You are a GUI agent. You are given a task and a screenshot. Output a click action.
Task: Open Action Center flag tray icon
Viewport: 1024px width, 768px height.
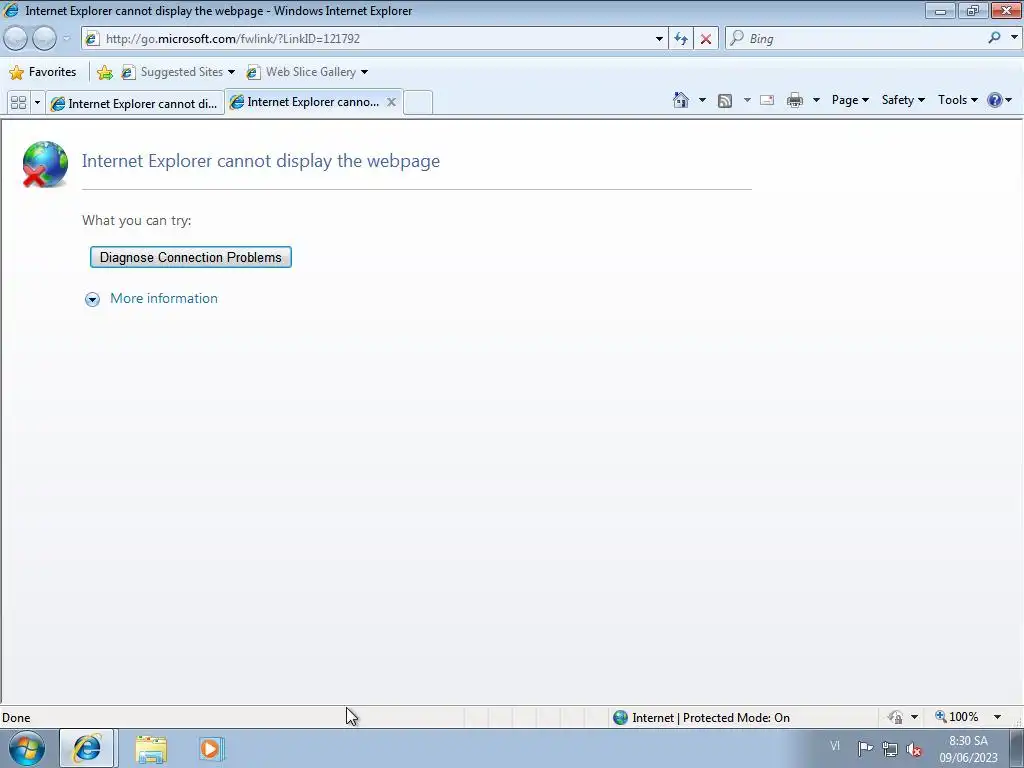point(865,749)
